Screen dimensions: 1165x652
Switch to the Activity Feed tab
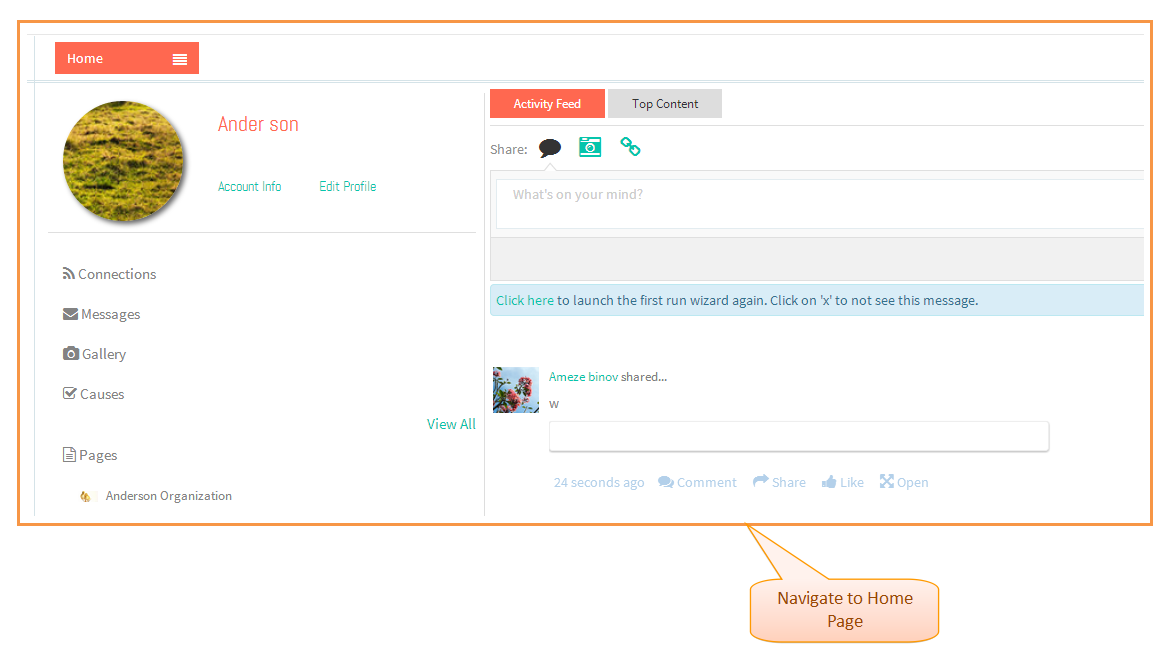(x=548, y=104)
